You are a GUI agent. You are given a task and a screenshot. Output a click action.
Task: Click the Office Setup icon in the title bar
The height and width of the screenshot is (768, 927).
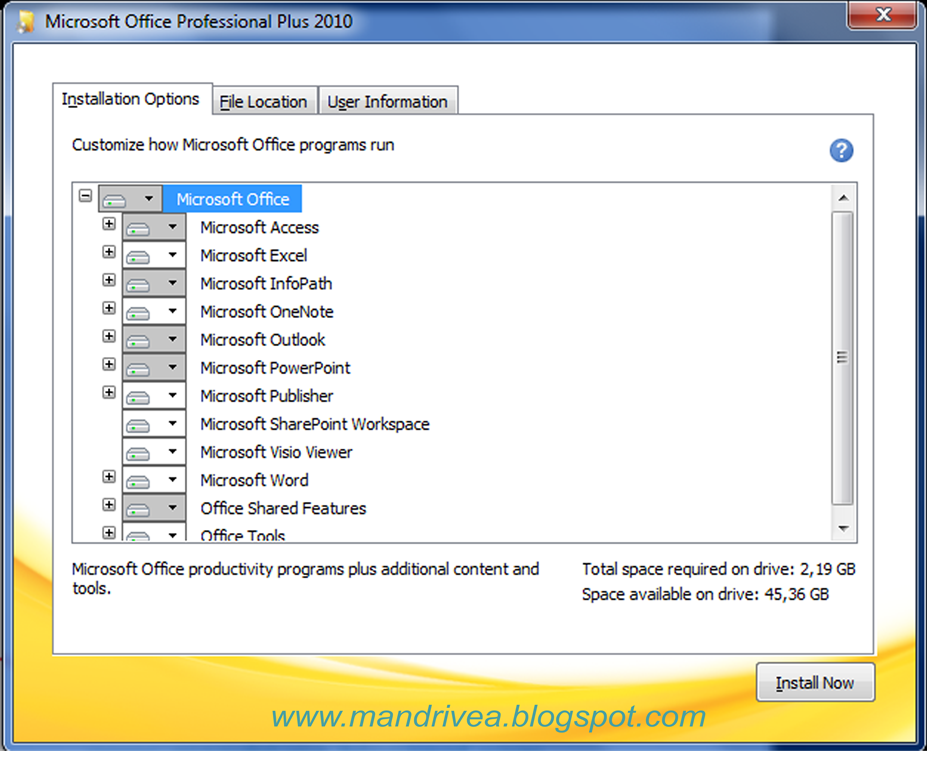click(x=25, y=21)
